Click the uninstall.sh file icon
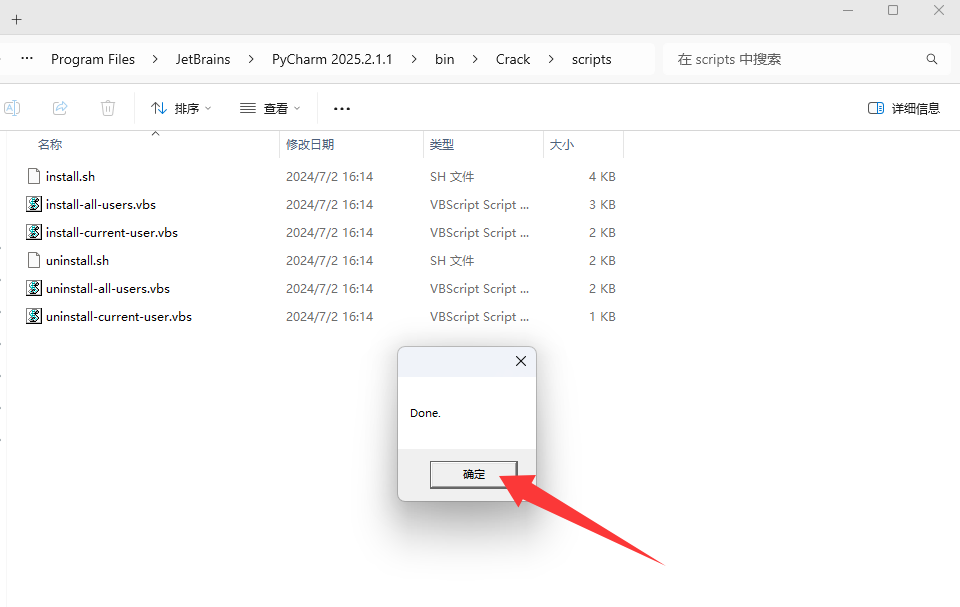This screenshot has height=607, width=960. click(x=34, y=260)
